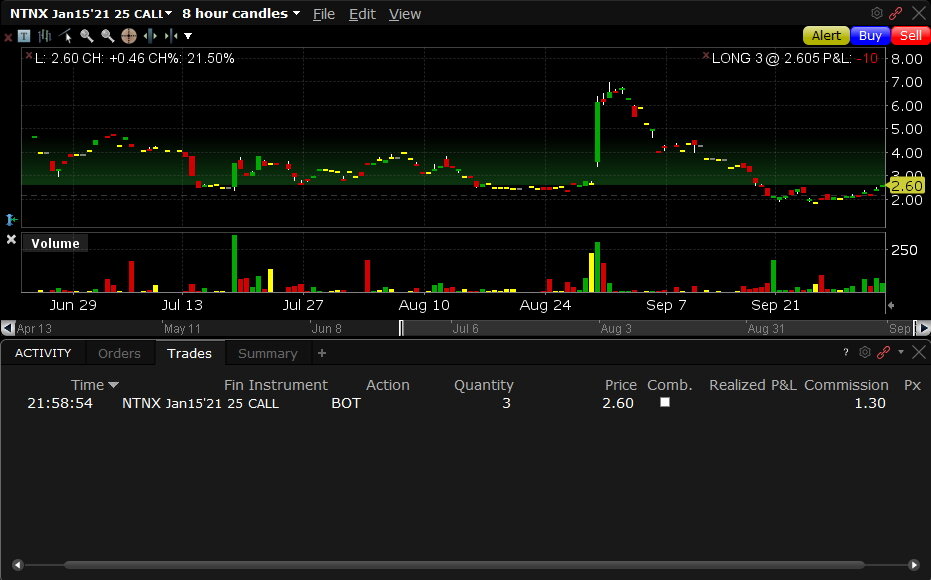Viewport: 931px width, 580px height.
Task: Click the 1.30 commission value
Action: click(x=870, y=404)
